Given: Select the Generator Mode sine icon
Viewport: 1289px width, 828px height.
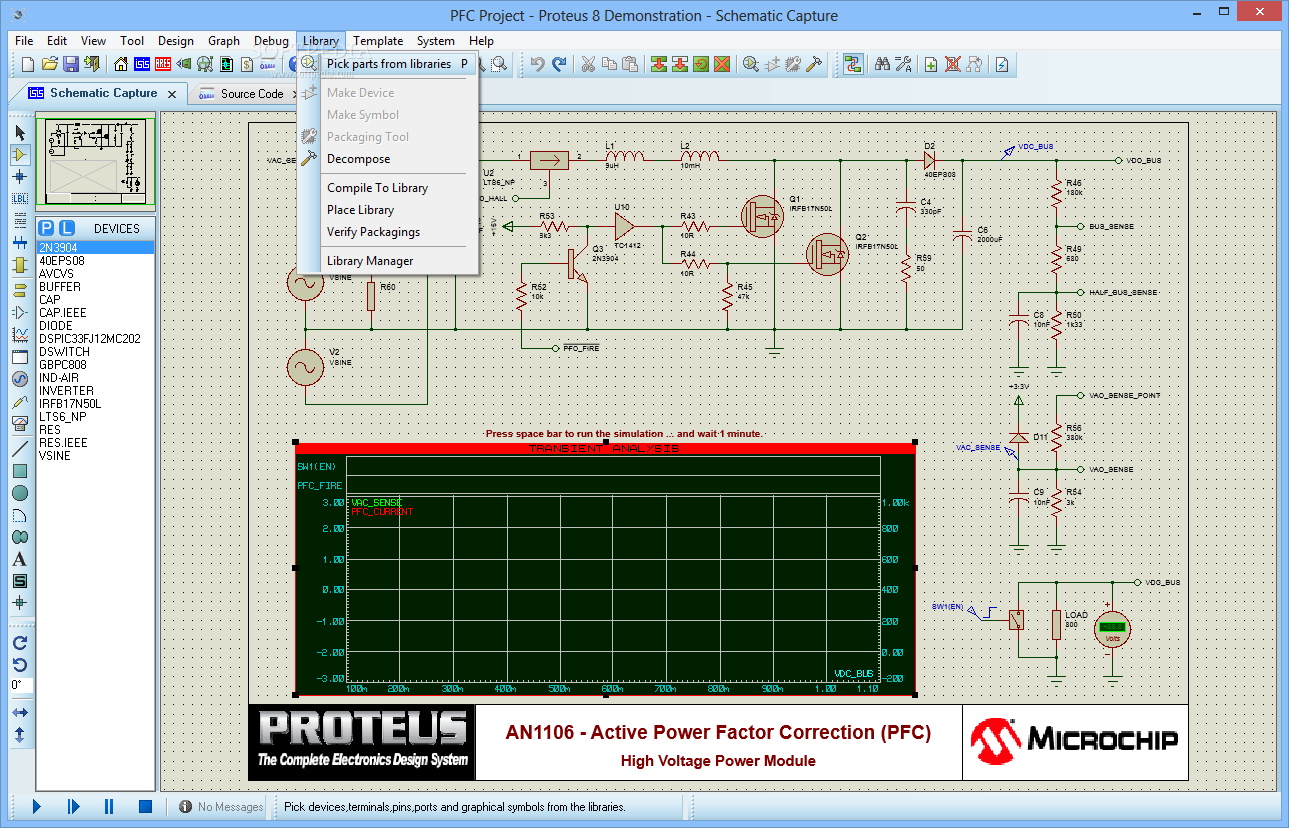Looking at the screenshot, I should tap(20, 379).
